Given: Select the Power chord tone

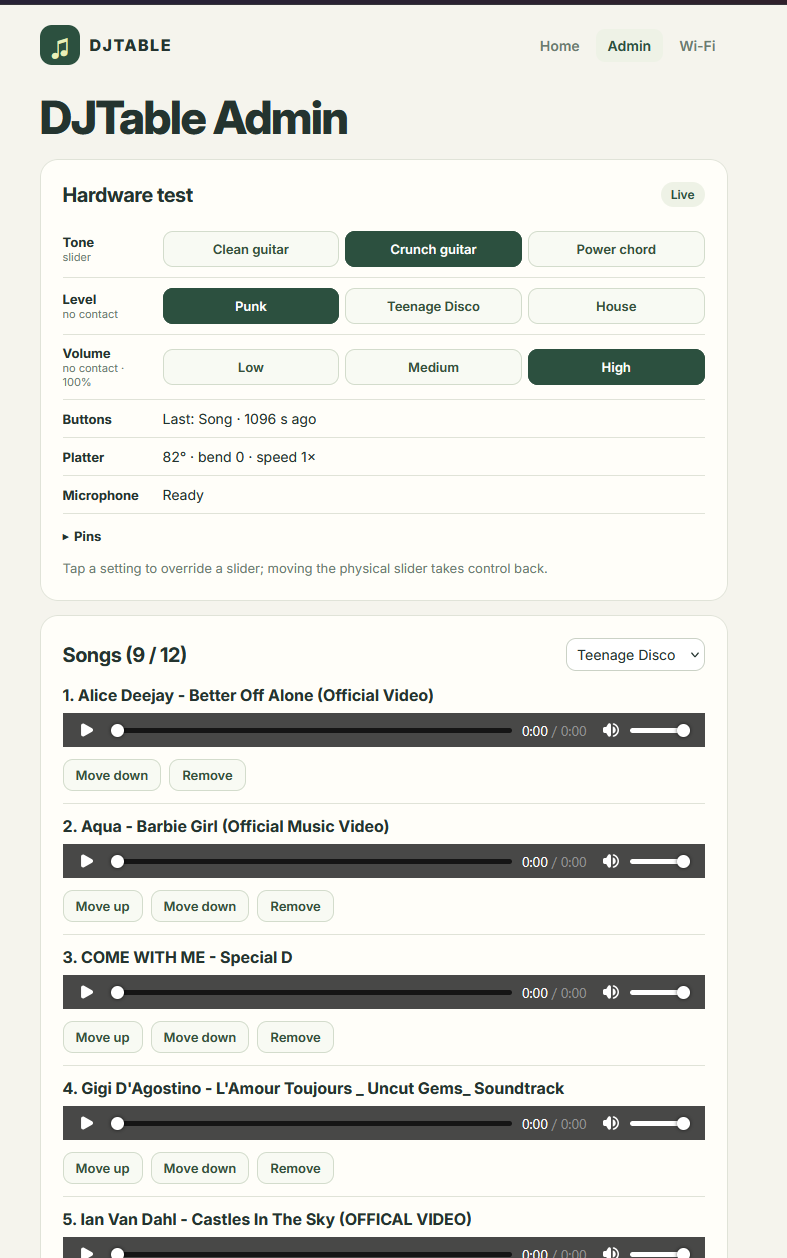Looking at the screenshot, I should (616, 249).
